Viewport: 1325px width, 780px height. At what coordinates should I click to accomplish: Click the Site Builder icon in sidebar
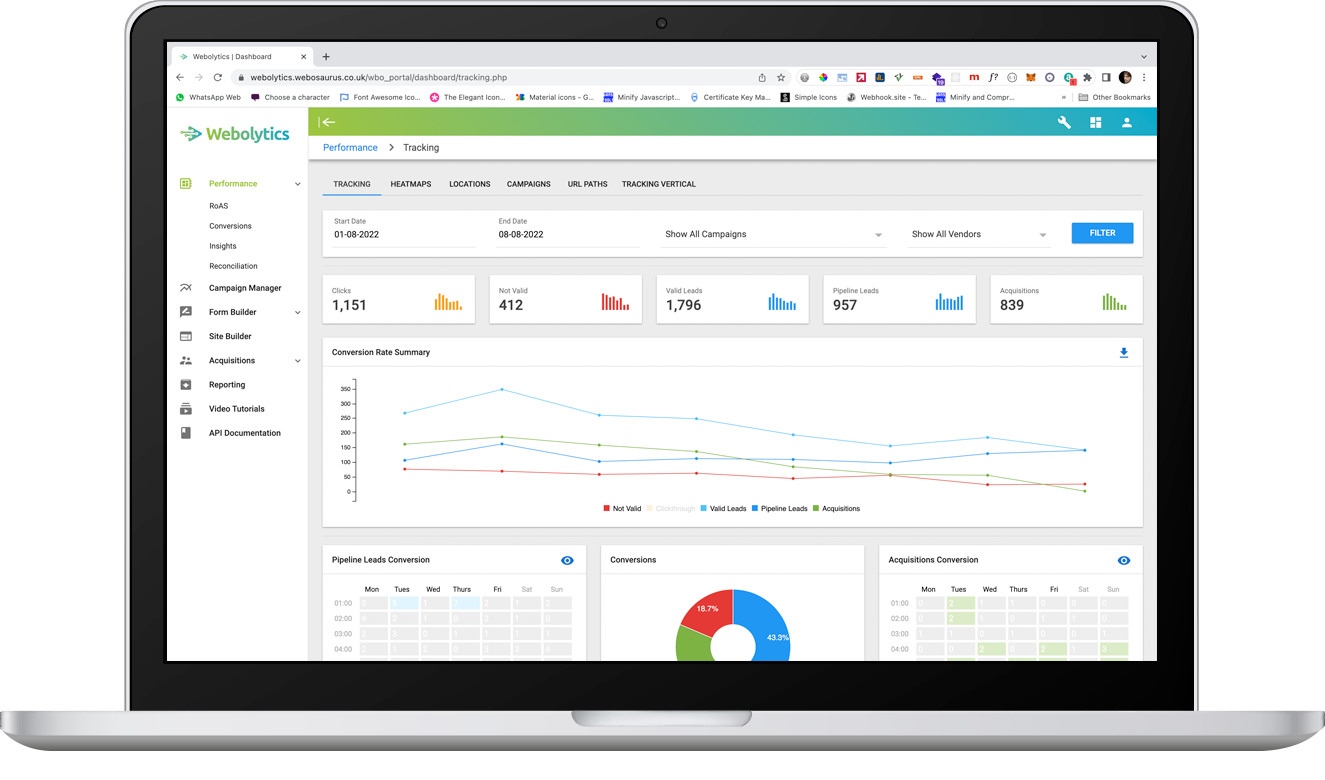coord(184,336)
